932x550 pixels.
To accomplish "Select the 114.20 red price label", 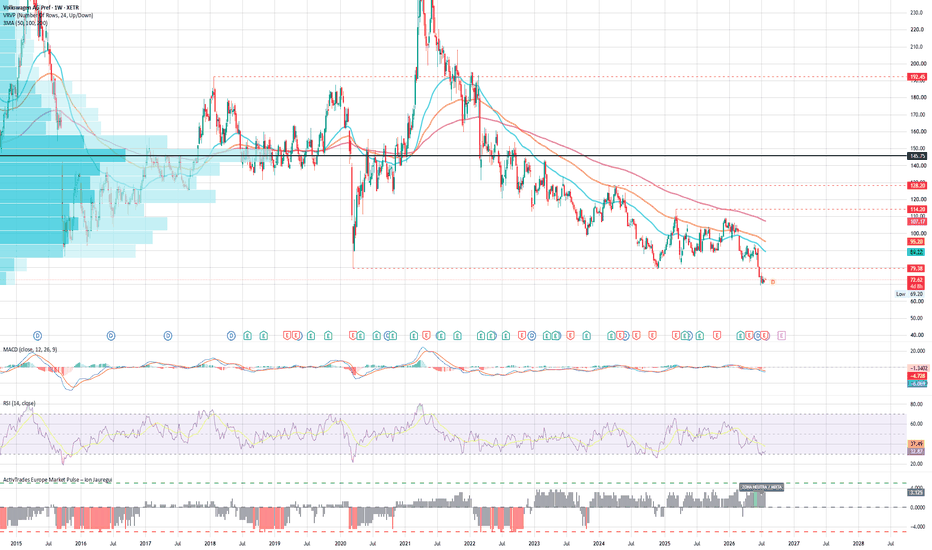I will point(917,209).
